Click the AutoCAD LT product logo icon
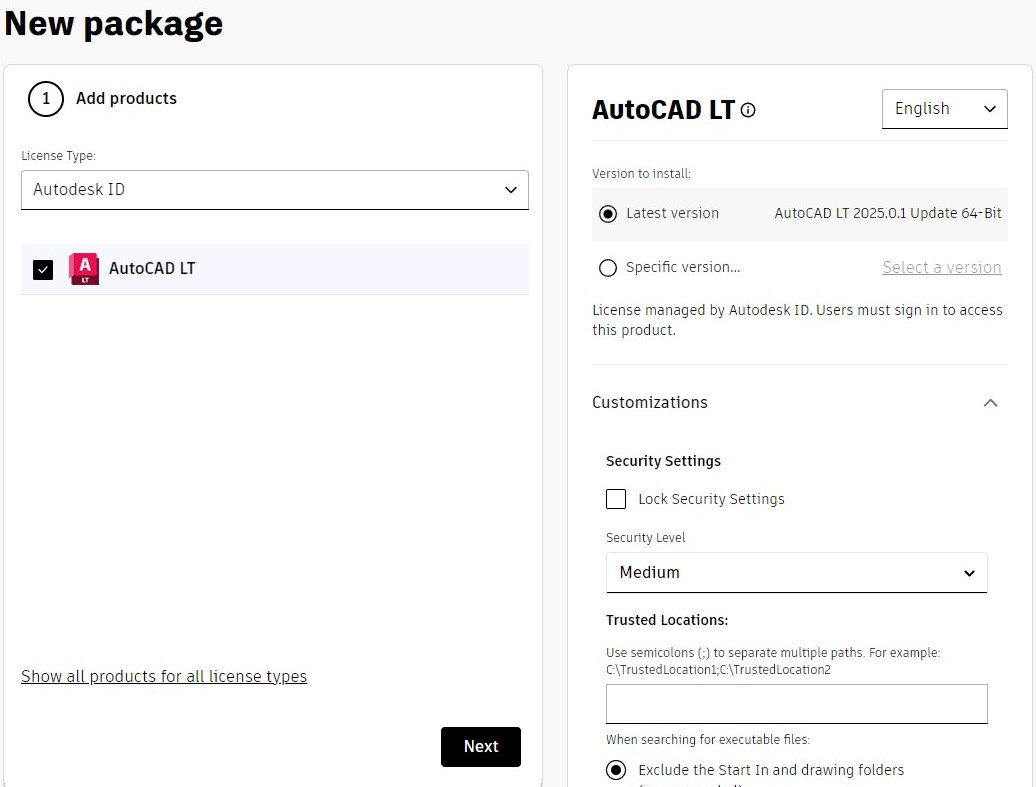Screen dimensions: 1036x787 [84, 269]
